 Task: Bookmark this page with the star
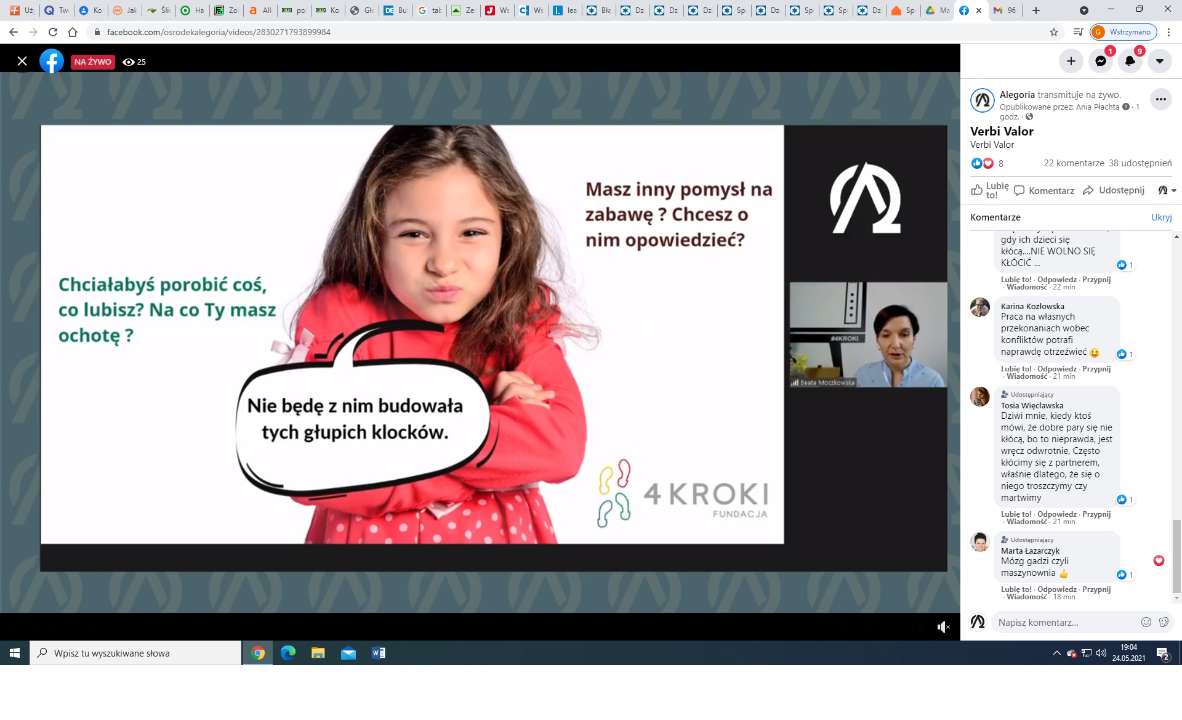[1054, 32]
